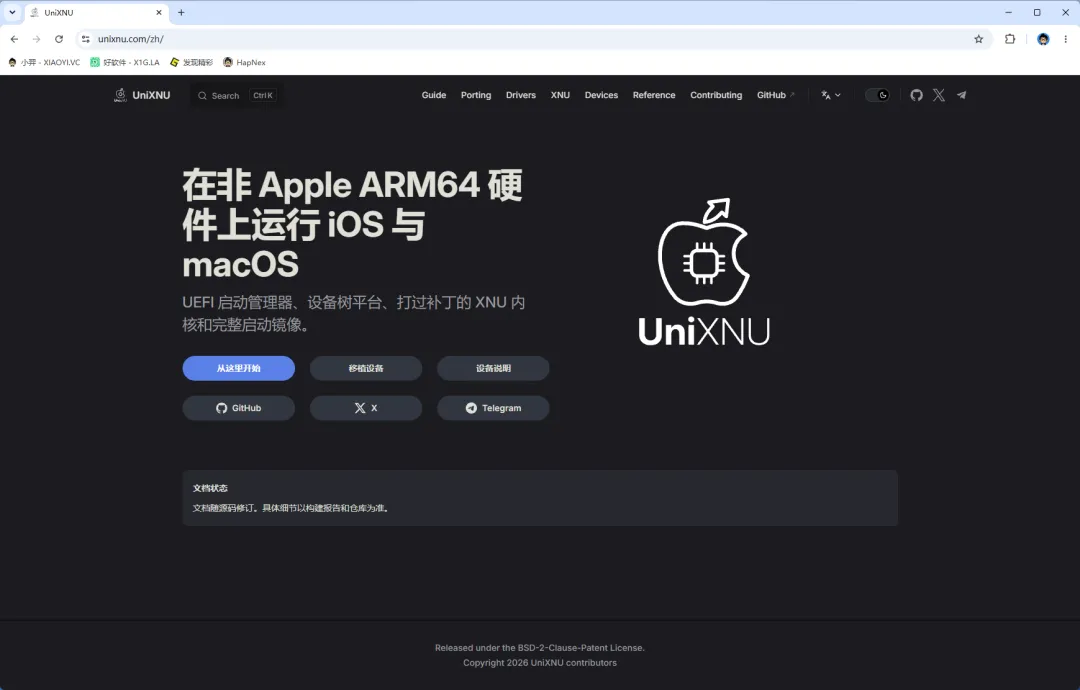Viewport: 1080px width, 690px height.
Task: Click the GitHub hero button
Action: coord(238,408)
